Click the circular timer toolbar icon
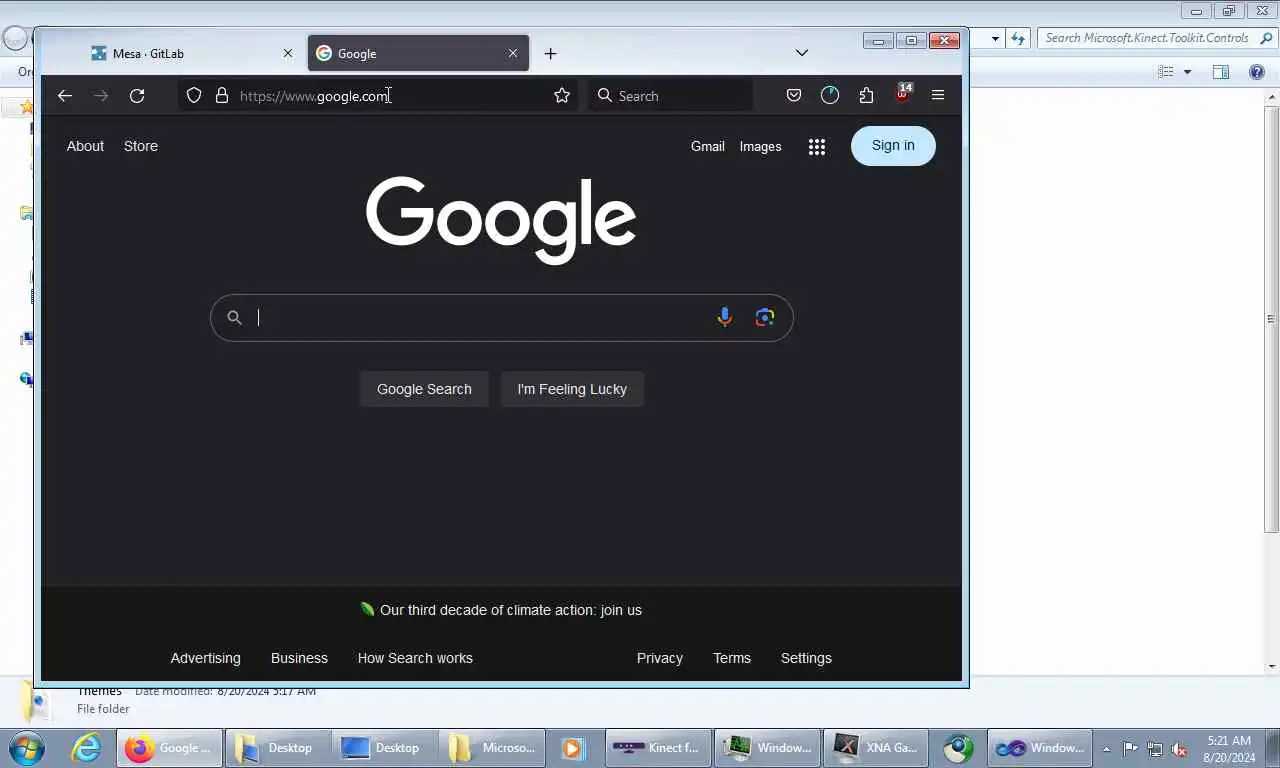 pyautogui.click(x=830, y=95)
